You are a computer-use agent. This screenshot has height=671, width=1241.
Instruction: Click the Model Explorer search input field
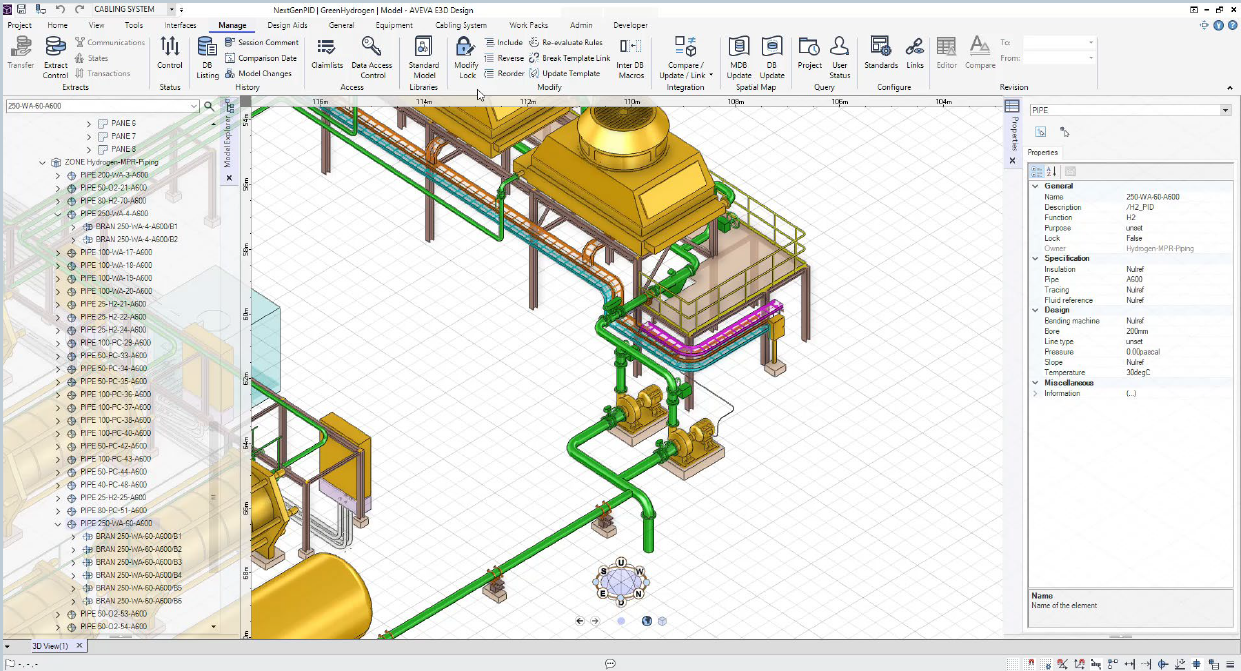(x=96, y=105)
